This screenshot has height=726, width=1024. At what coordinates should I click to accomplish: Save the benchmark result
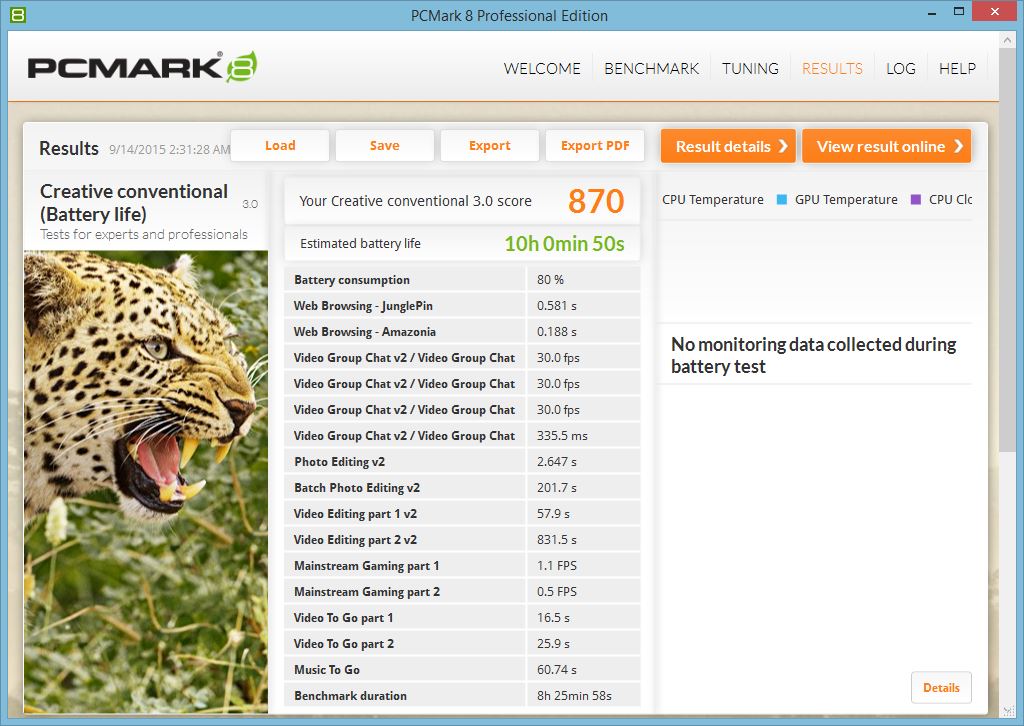point(384,146)
